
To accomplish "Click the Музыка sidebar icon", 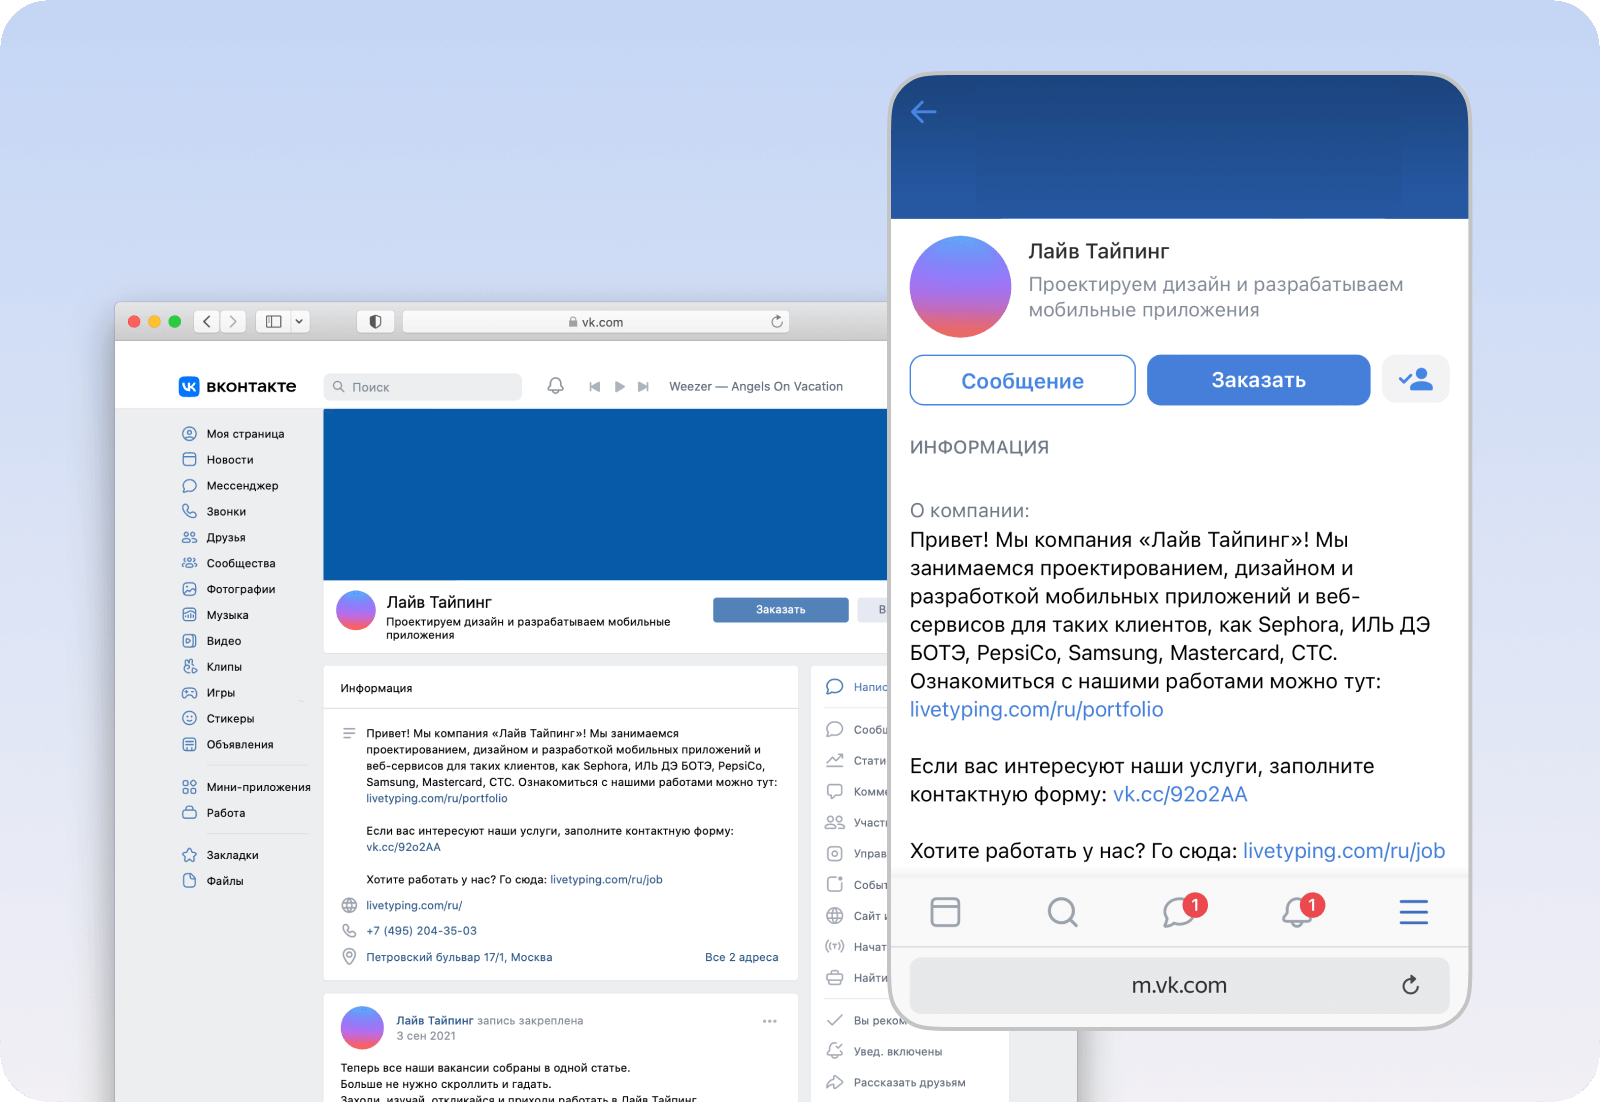I will [x=189, y=615].
